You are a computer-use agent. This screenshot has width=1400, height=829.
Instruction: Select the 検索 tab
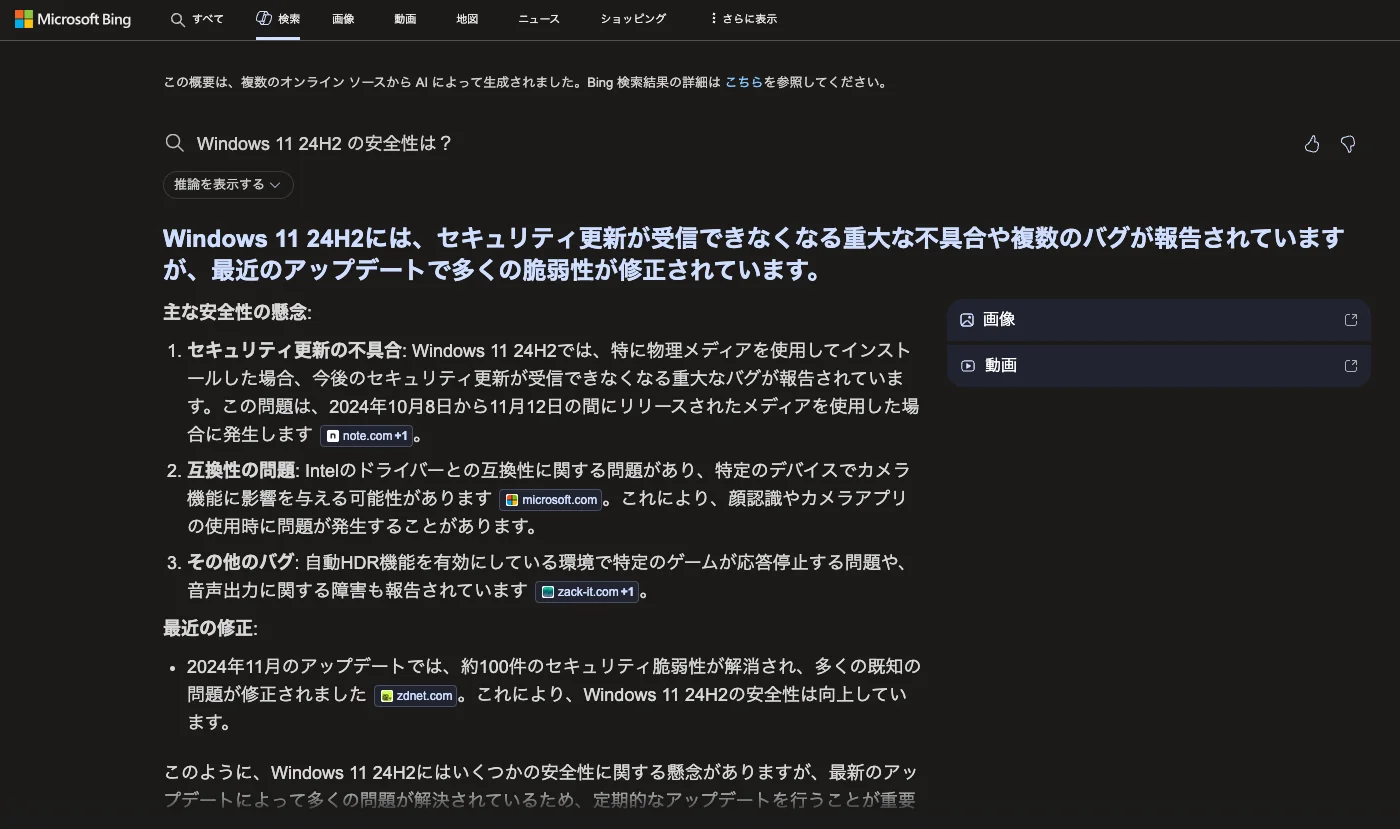(278, 19)
